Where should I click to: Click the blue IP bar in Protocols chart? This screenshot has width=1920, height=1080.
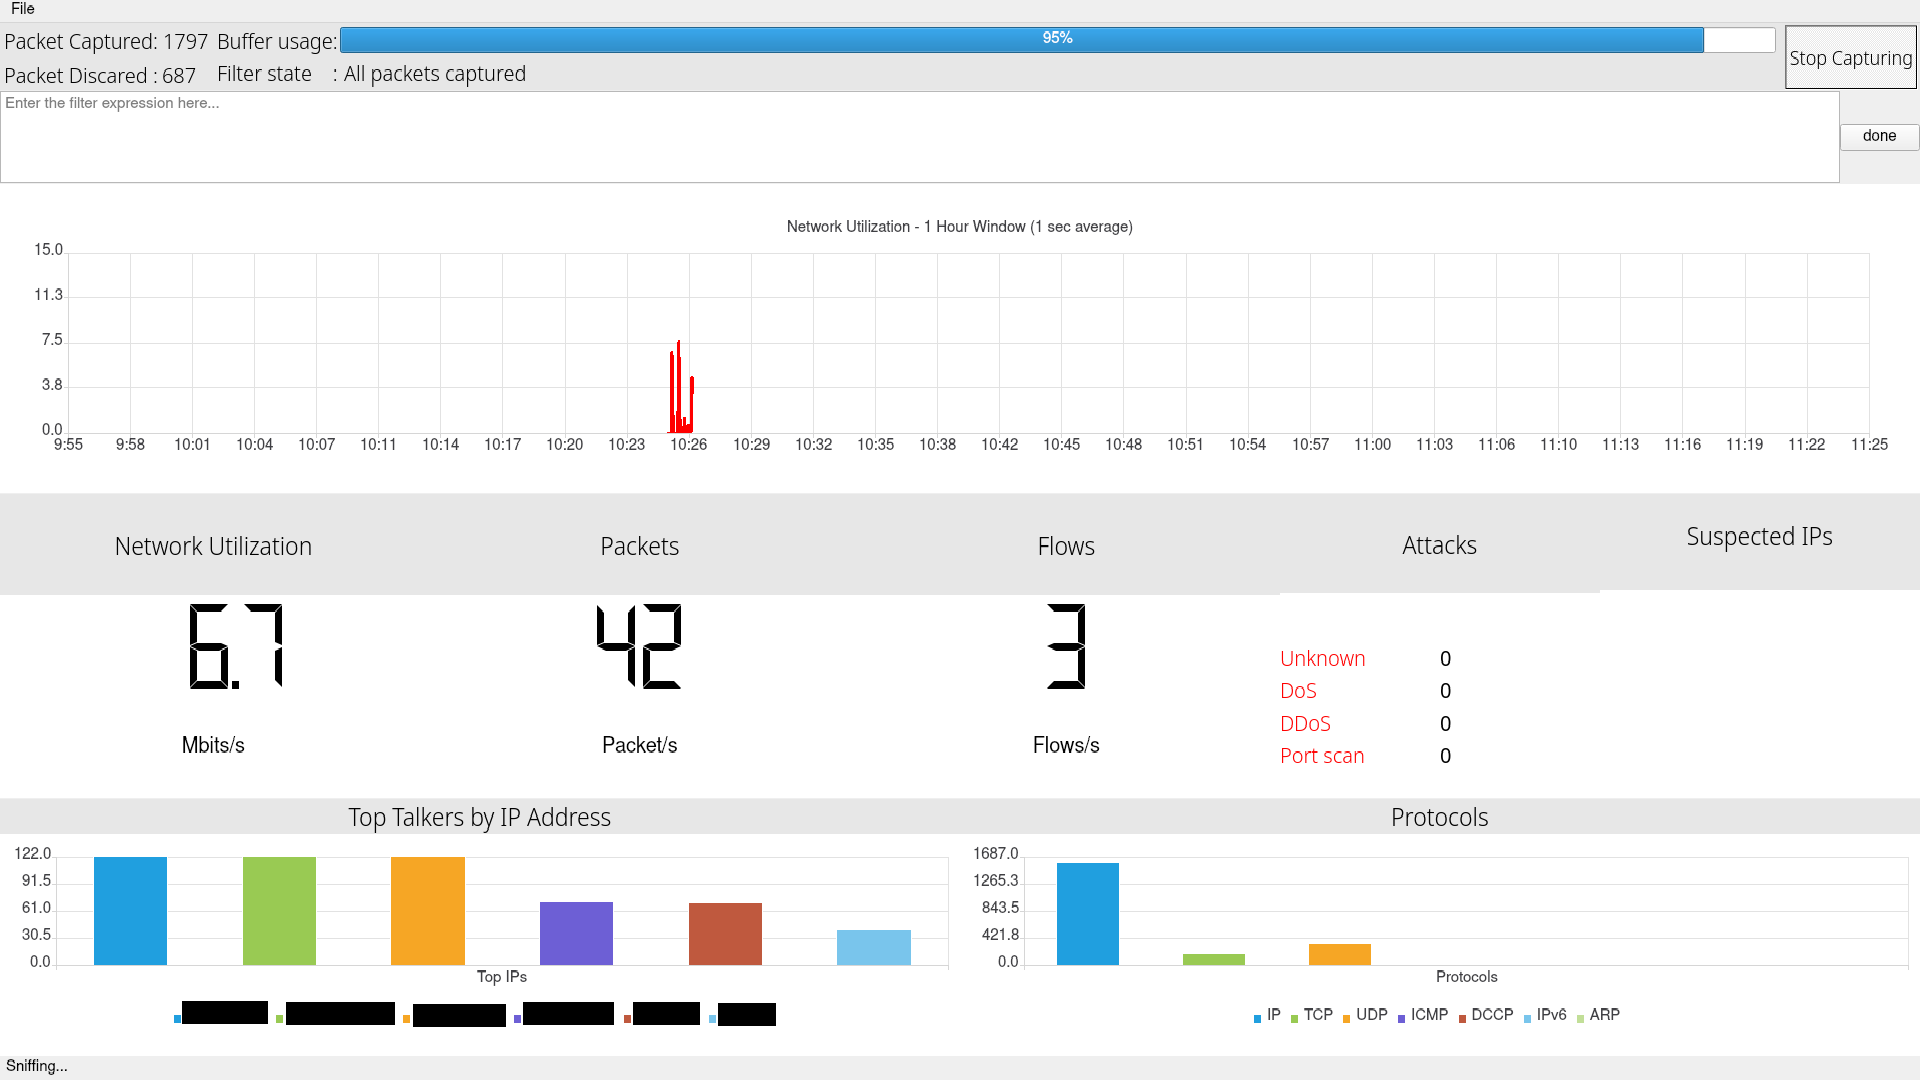tap(1087, 914)
